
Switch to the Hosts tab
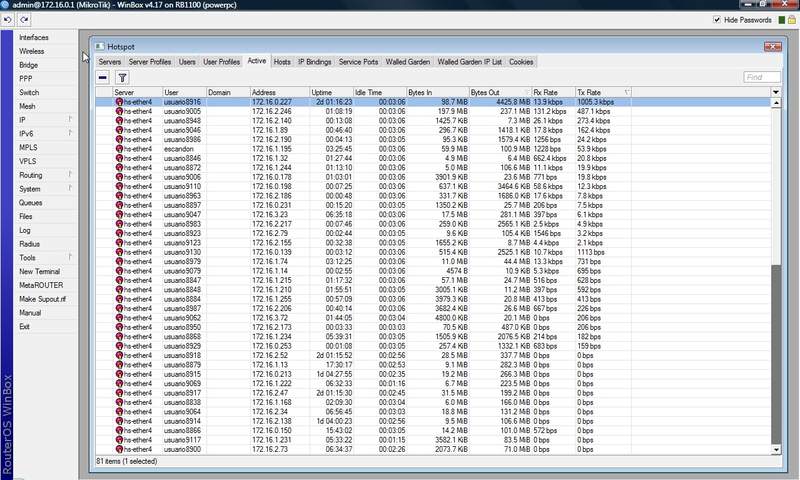(282, 62)
